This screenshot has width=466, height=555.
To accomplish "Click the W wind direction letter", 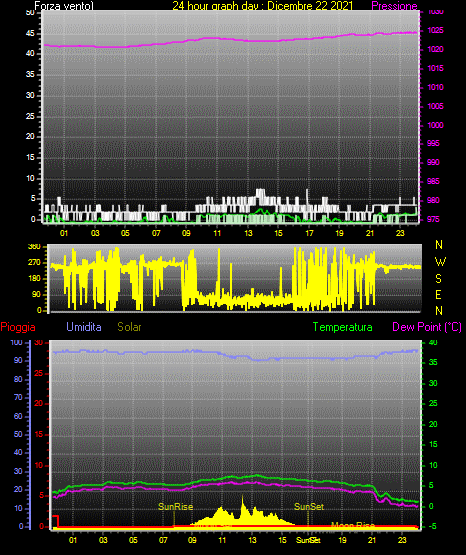I will tap(440, 262).
